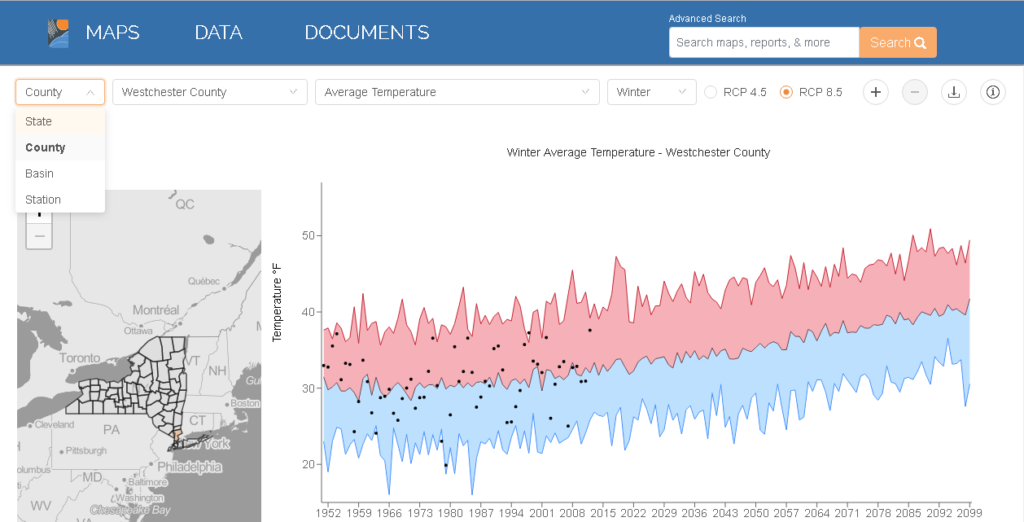Select the RCP 8.5 radio button
The image size is (1024, 522).
[x=786, y=92]
